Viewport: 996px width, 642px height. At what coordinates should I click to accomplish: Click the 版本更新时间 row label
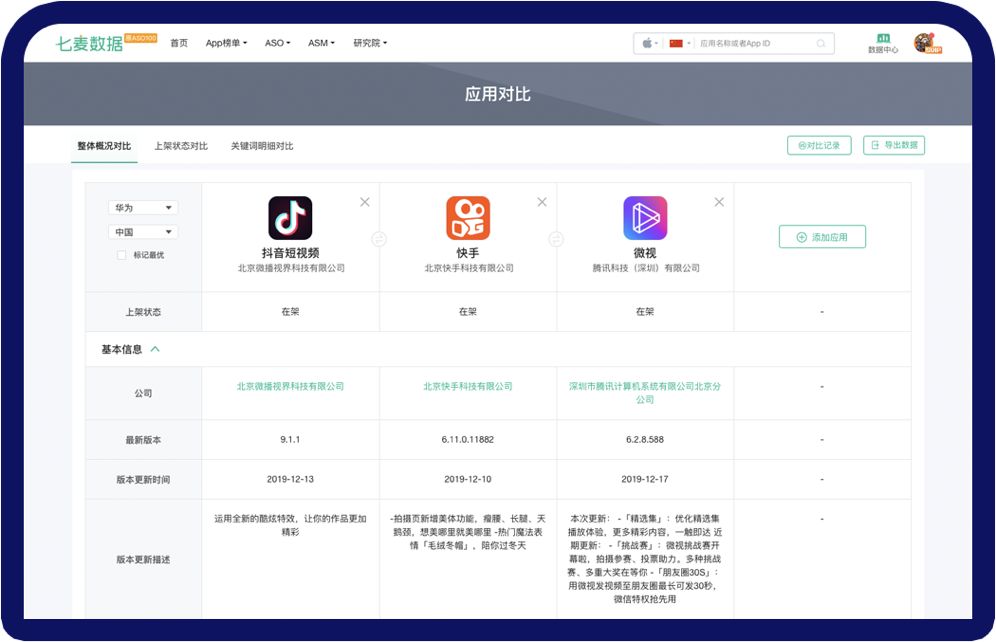pyautogui.click(x=143, y=479)
